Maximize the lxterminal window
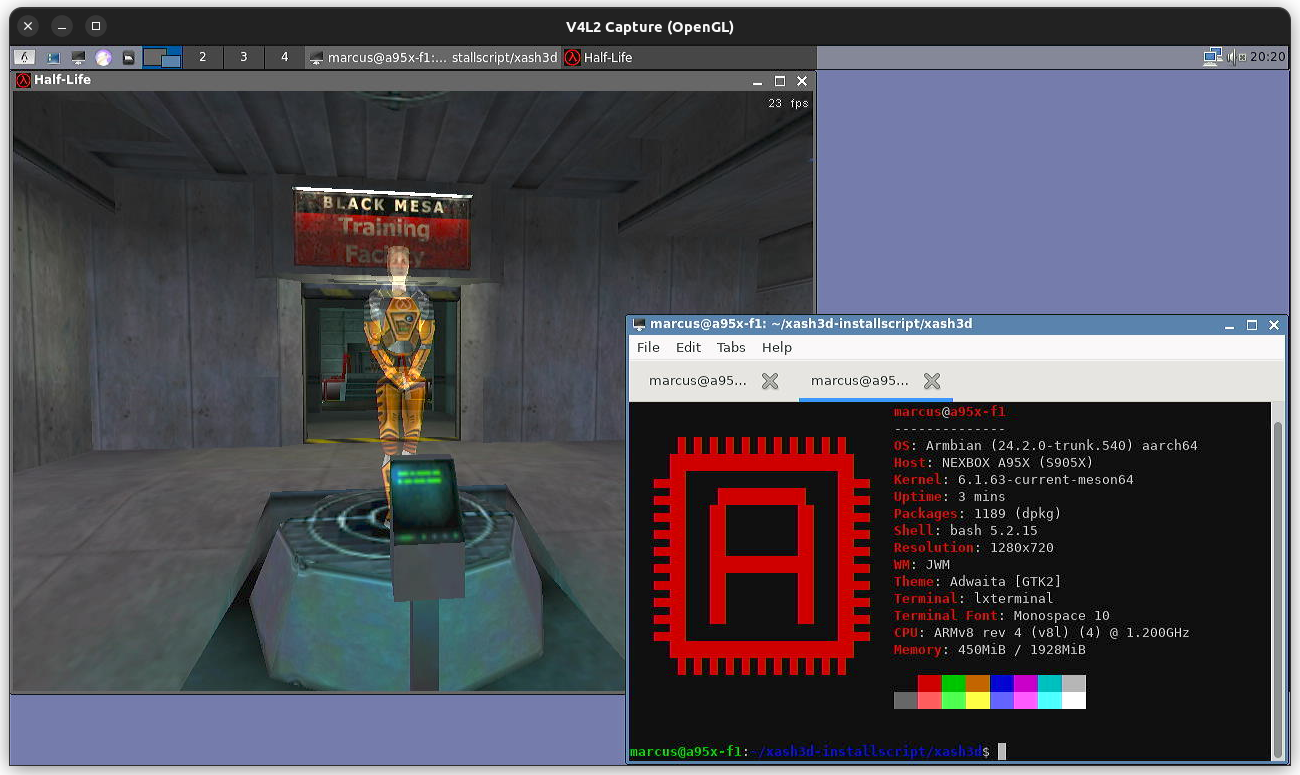The width and height of the screenshot is (1300, 775). click(1252, 325)
